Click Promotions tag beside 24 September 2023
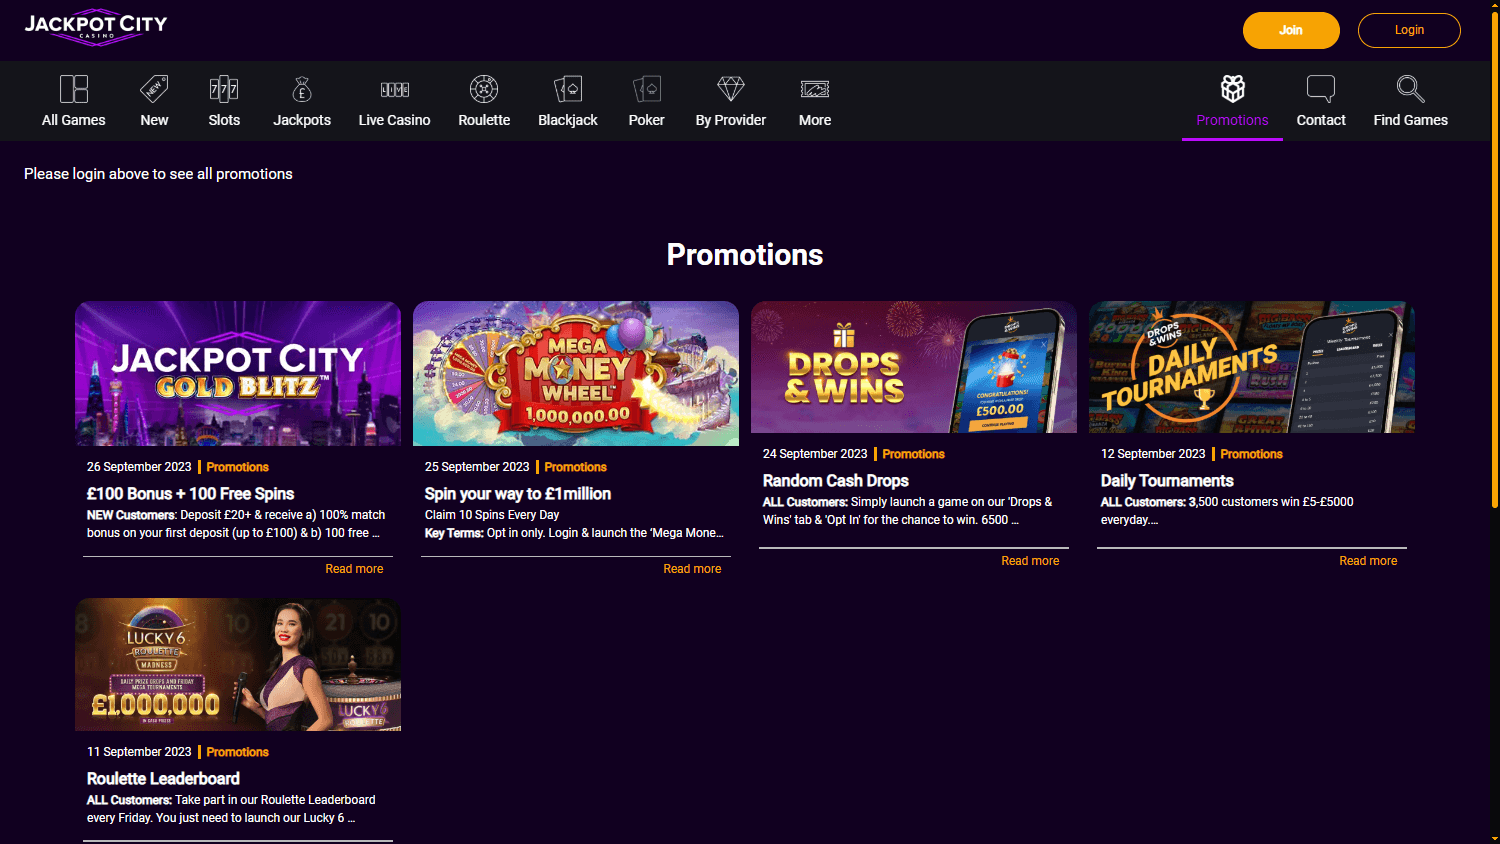1500x844 pixels. (x=914, y=454)
